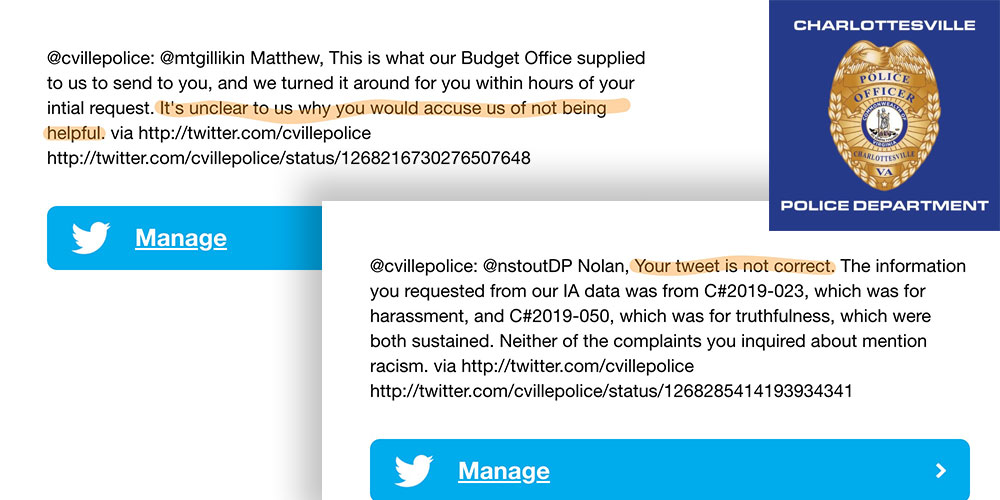Viewport: 1000px width, 500px height.
Task: Click the CHARLOTTESVILLE heading on the logo
Action: tap(884, 26)
